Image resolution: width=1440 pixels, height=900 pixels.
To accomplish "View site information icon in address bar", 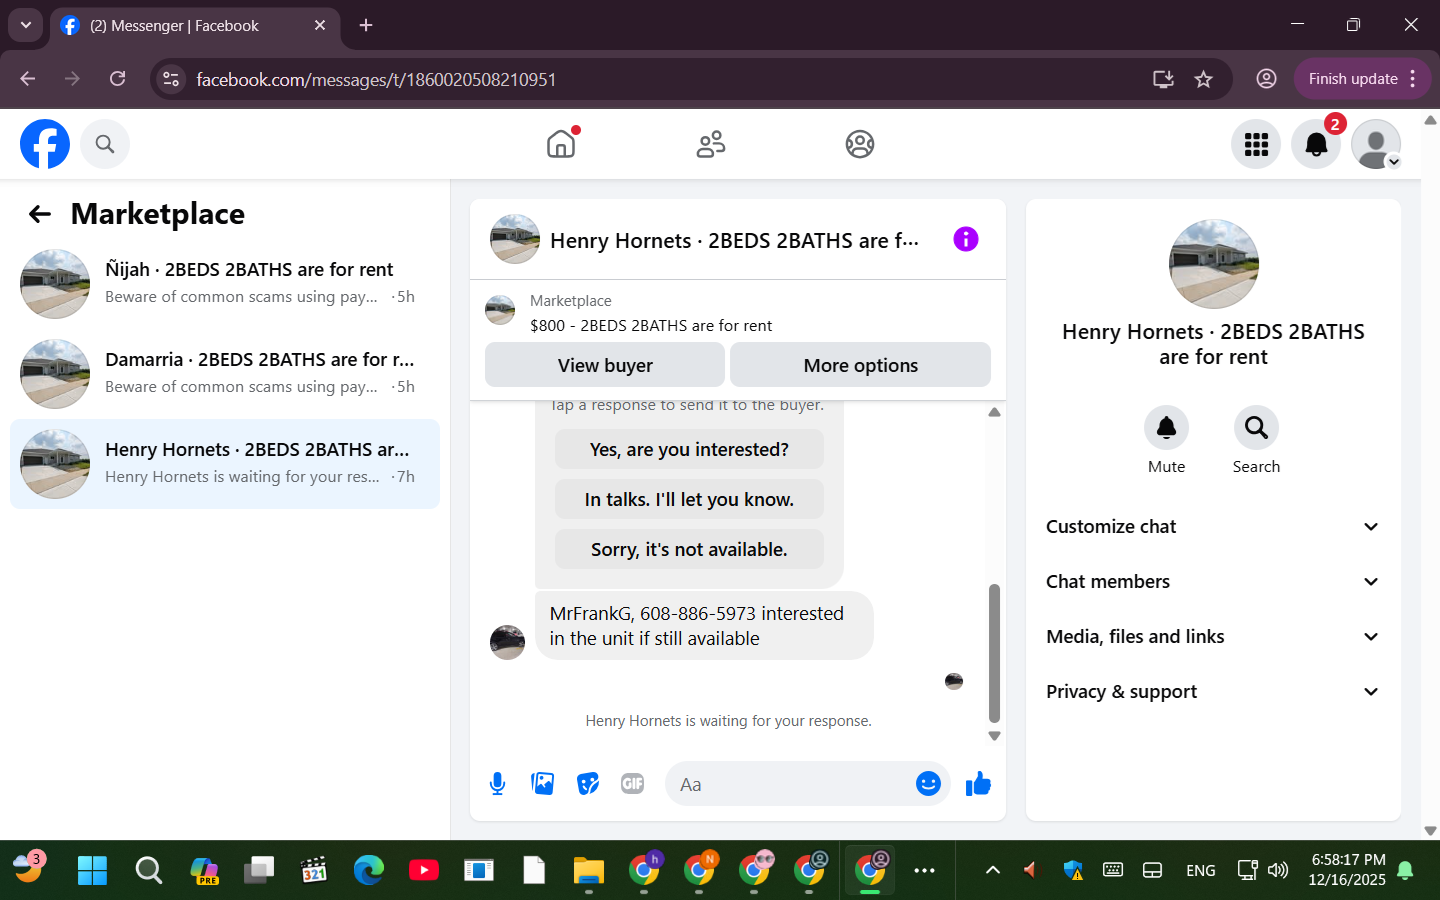I will coord(172,79).
